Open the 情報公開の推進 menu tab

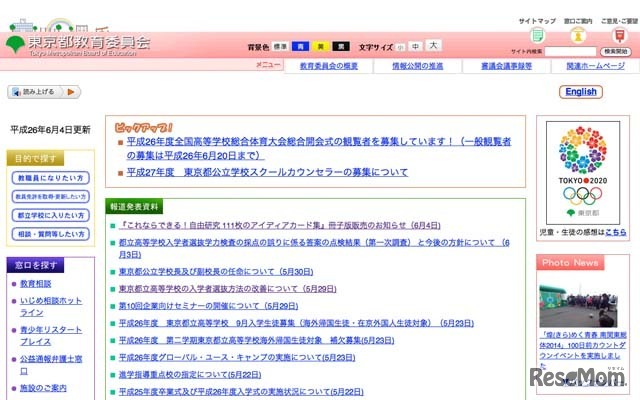click(x=418, y=66)
